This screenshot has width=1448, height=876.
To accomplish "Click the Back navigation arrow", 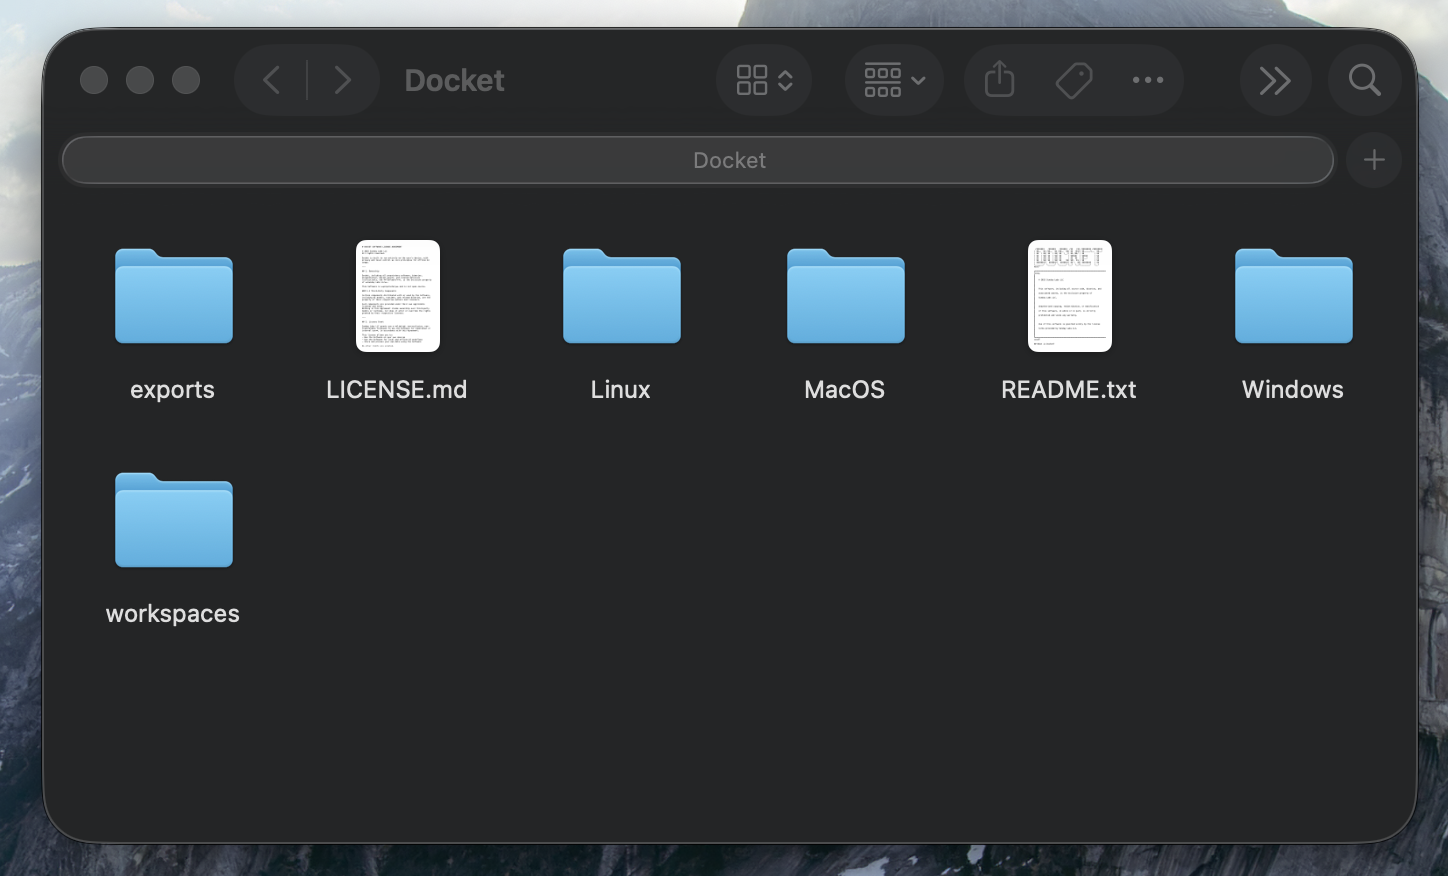I will [270, 80].
